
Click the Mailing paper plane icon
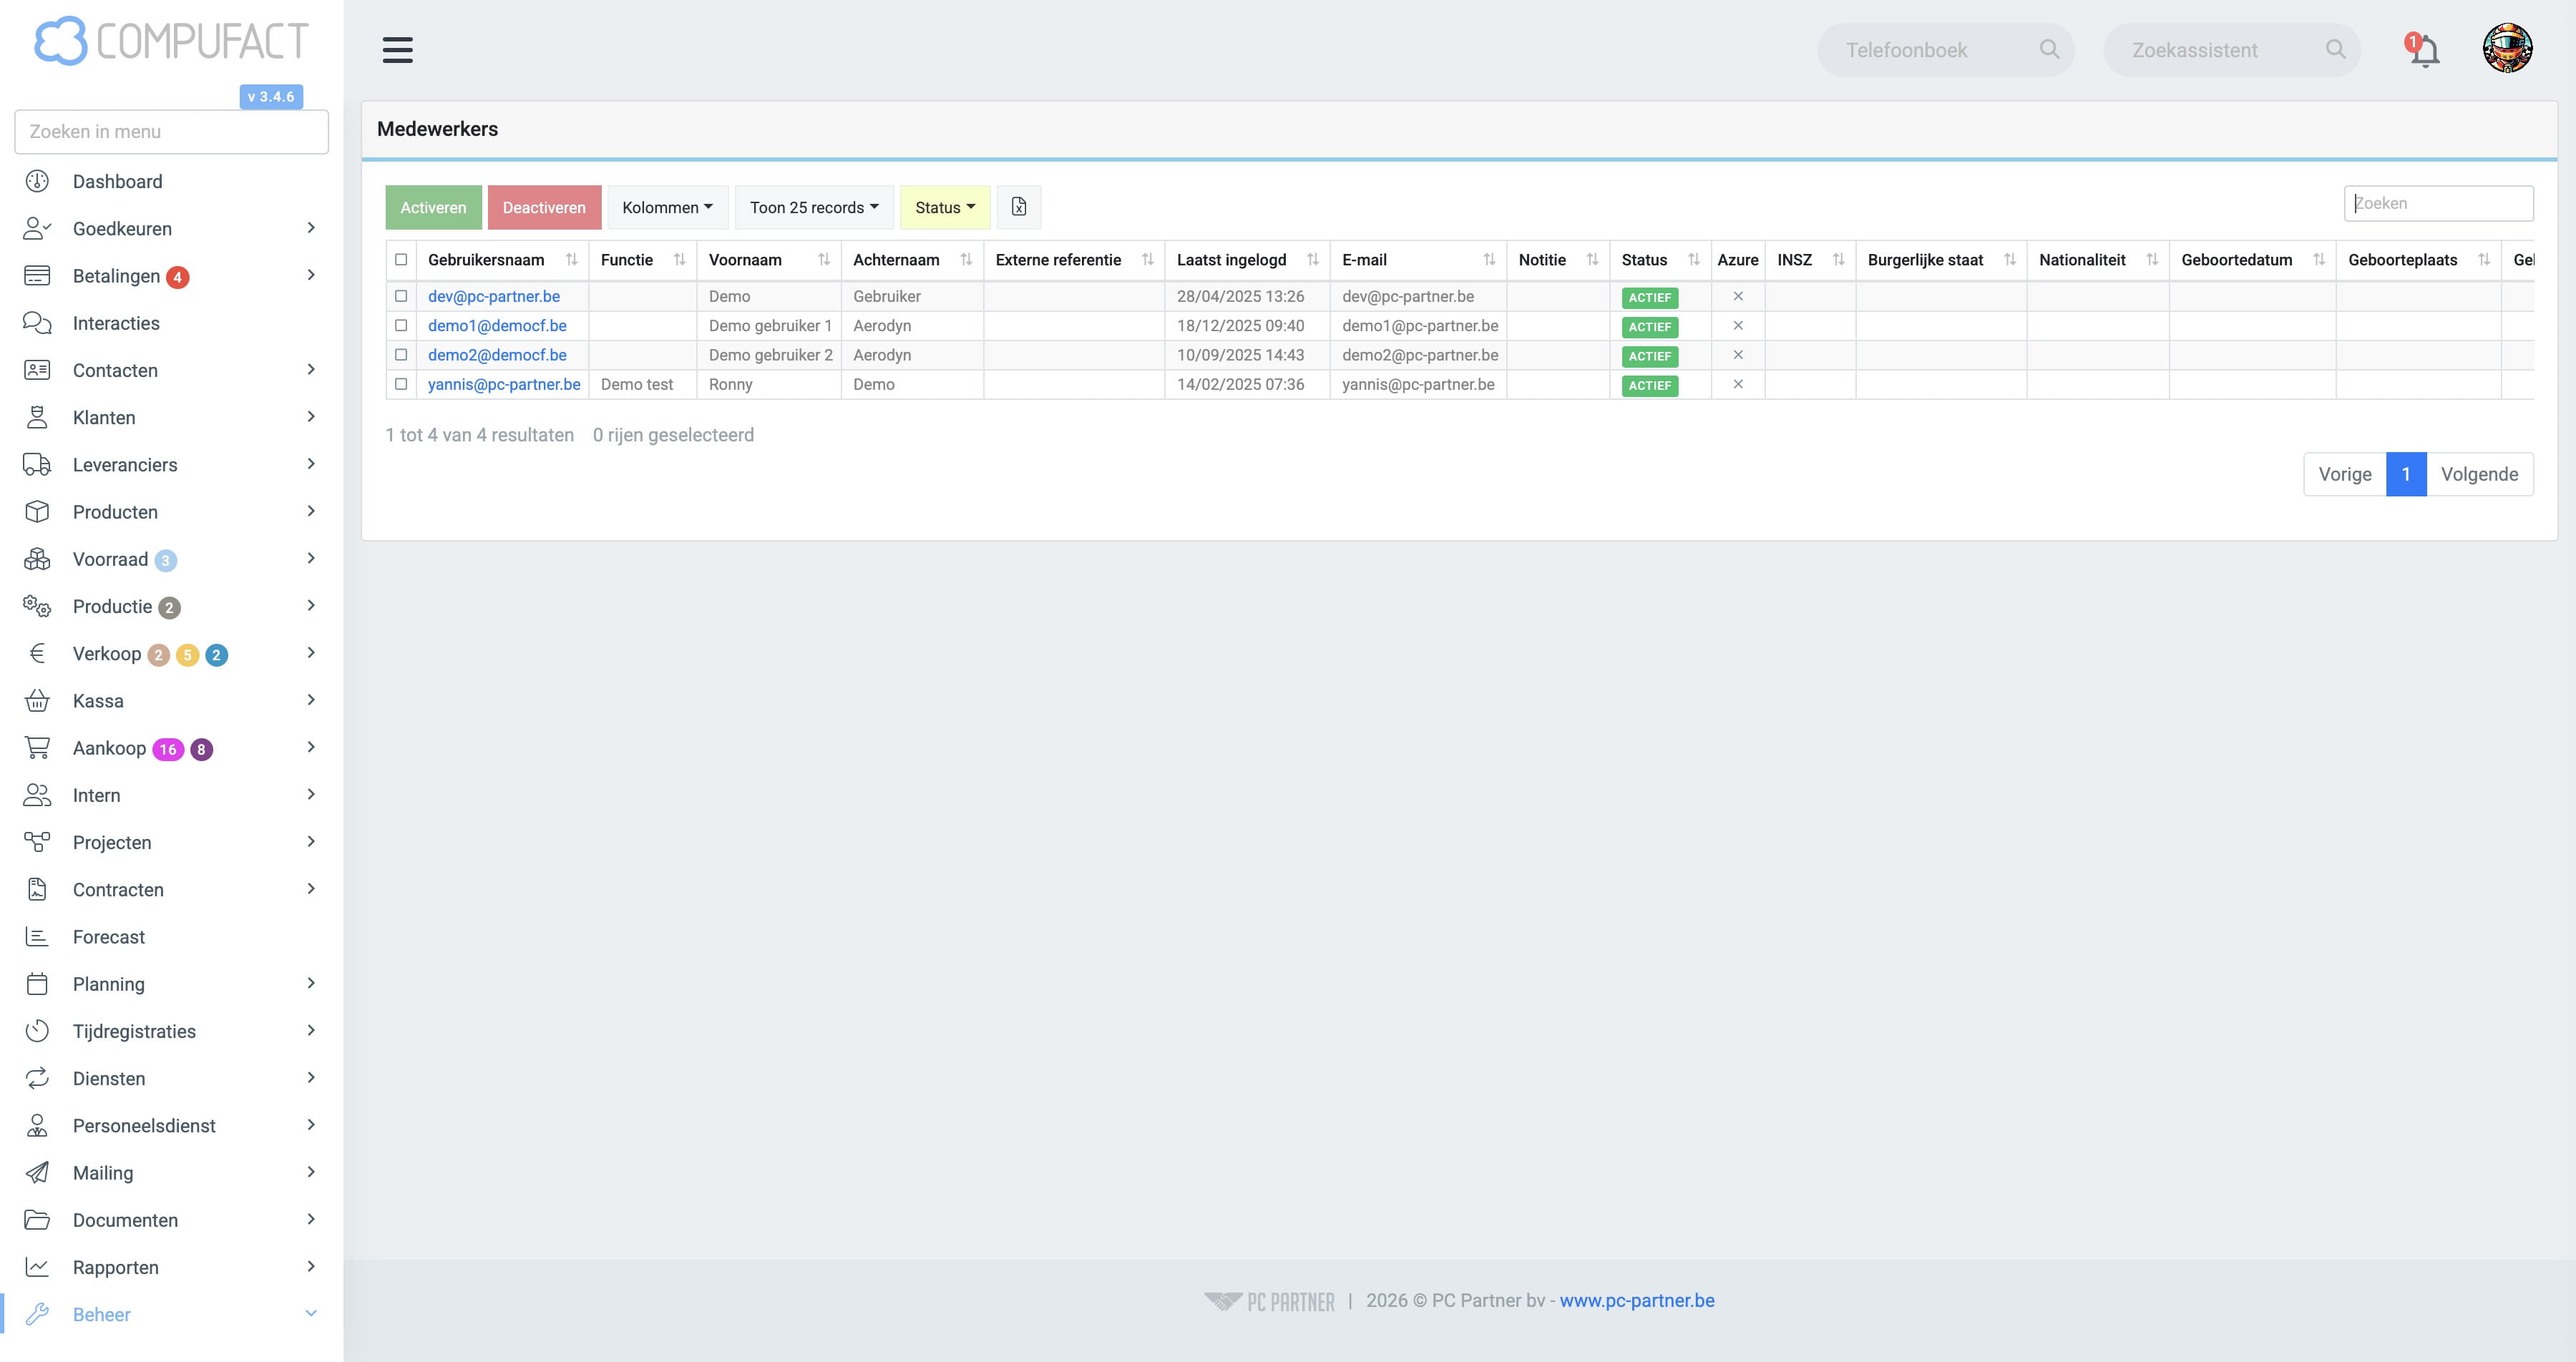click(x=37, y=1173)
